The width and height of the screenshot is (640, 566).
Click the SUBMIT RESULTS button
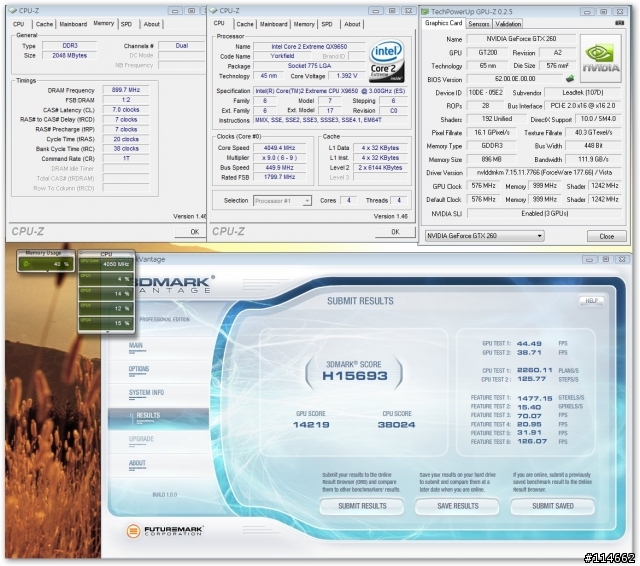(x=362, y=506)
